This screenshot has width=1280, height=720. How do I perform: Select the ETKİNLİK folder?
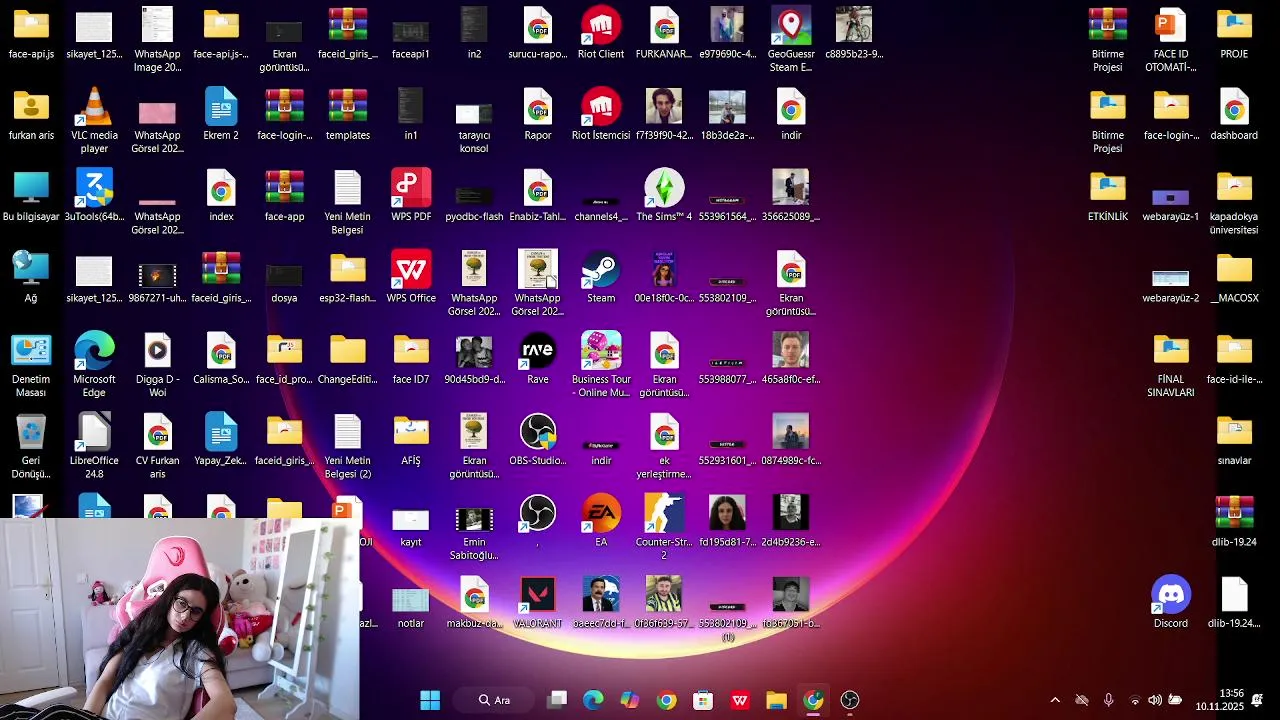click(x=1108, y=196)
